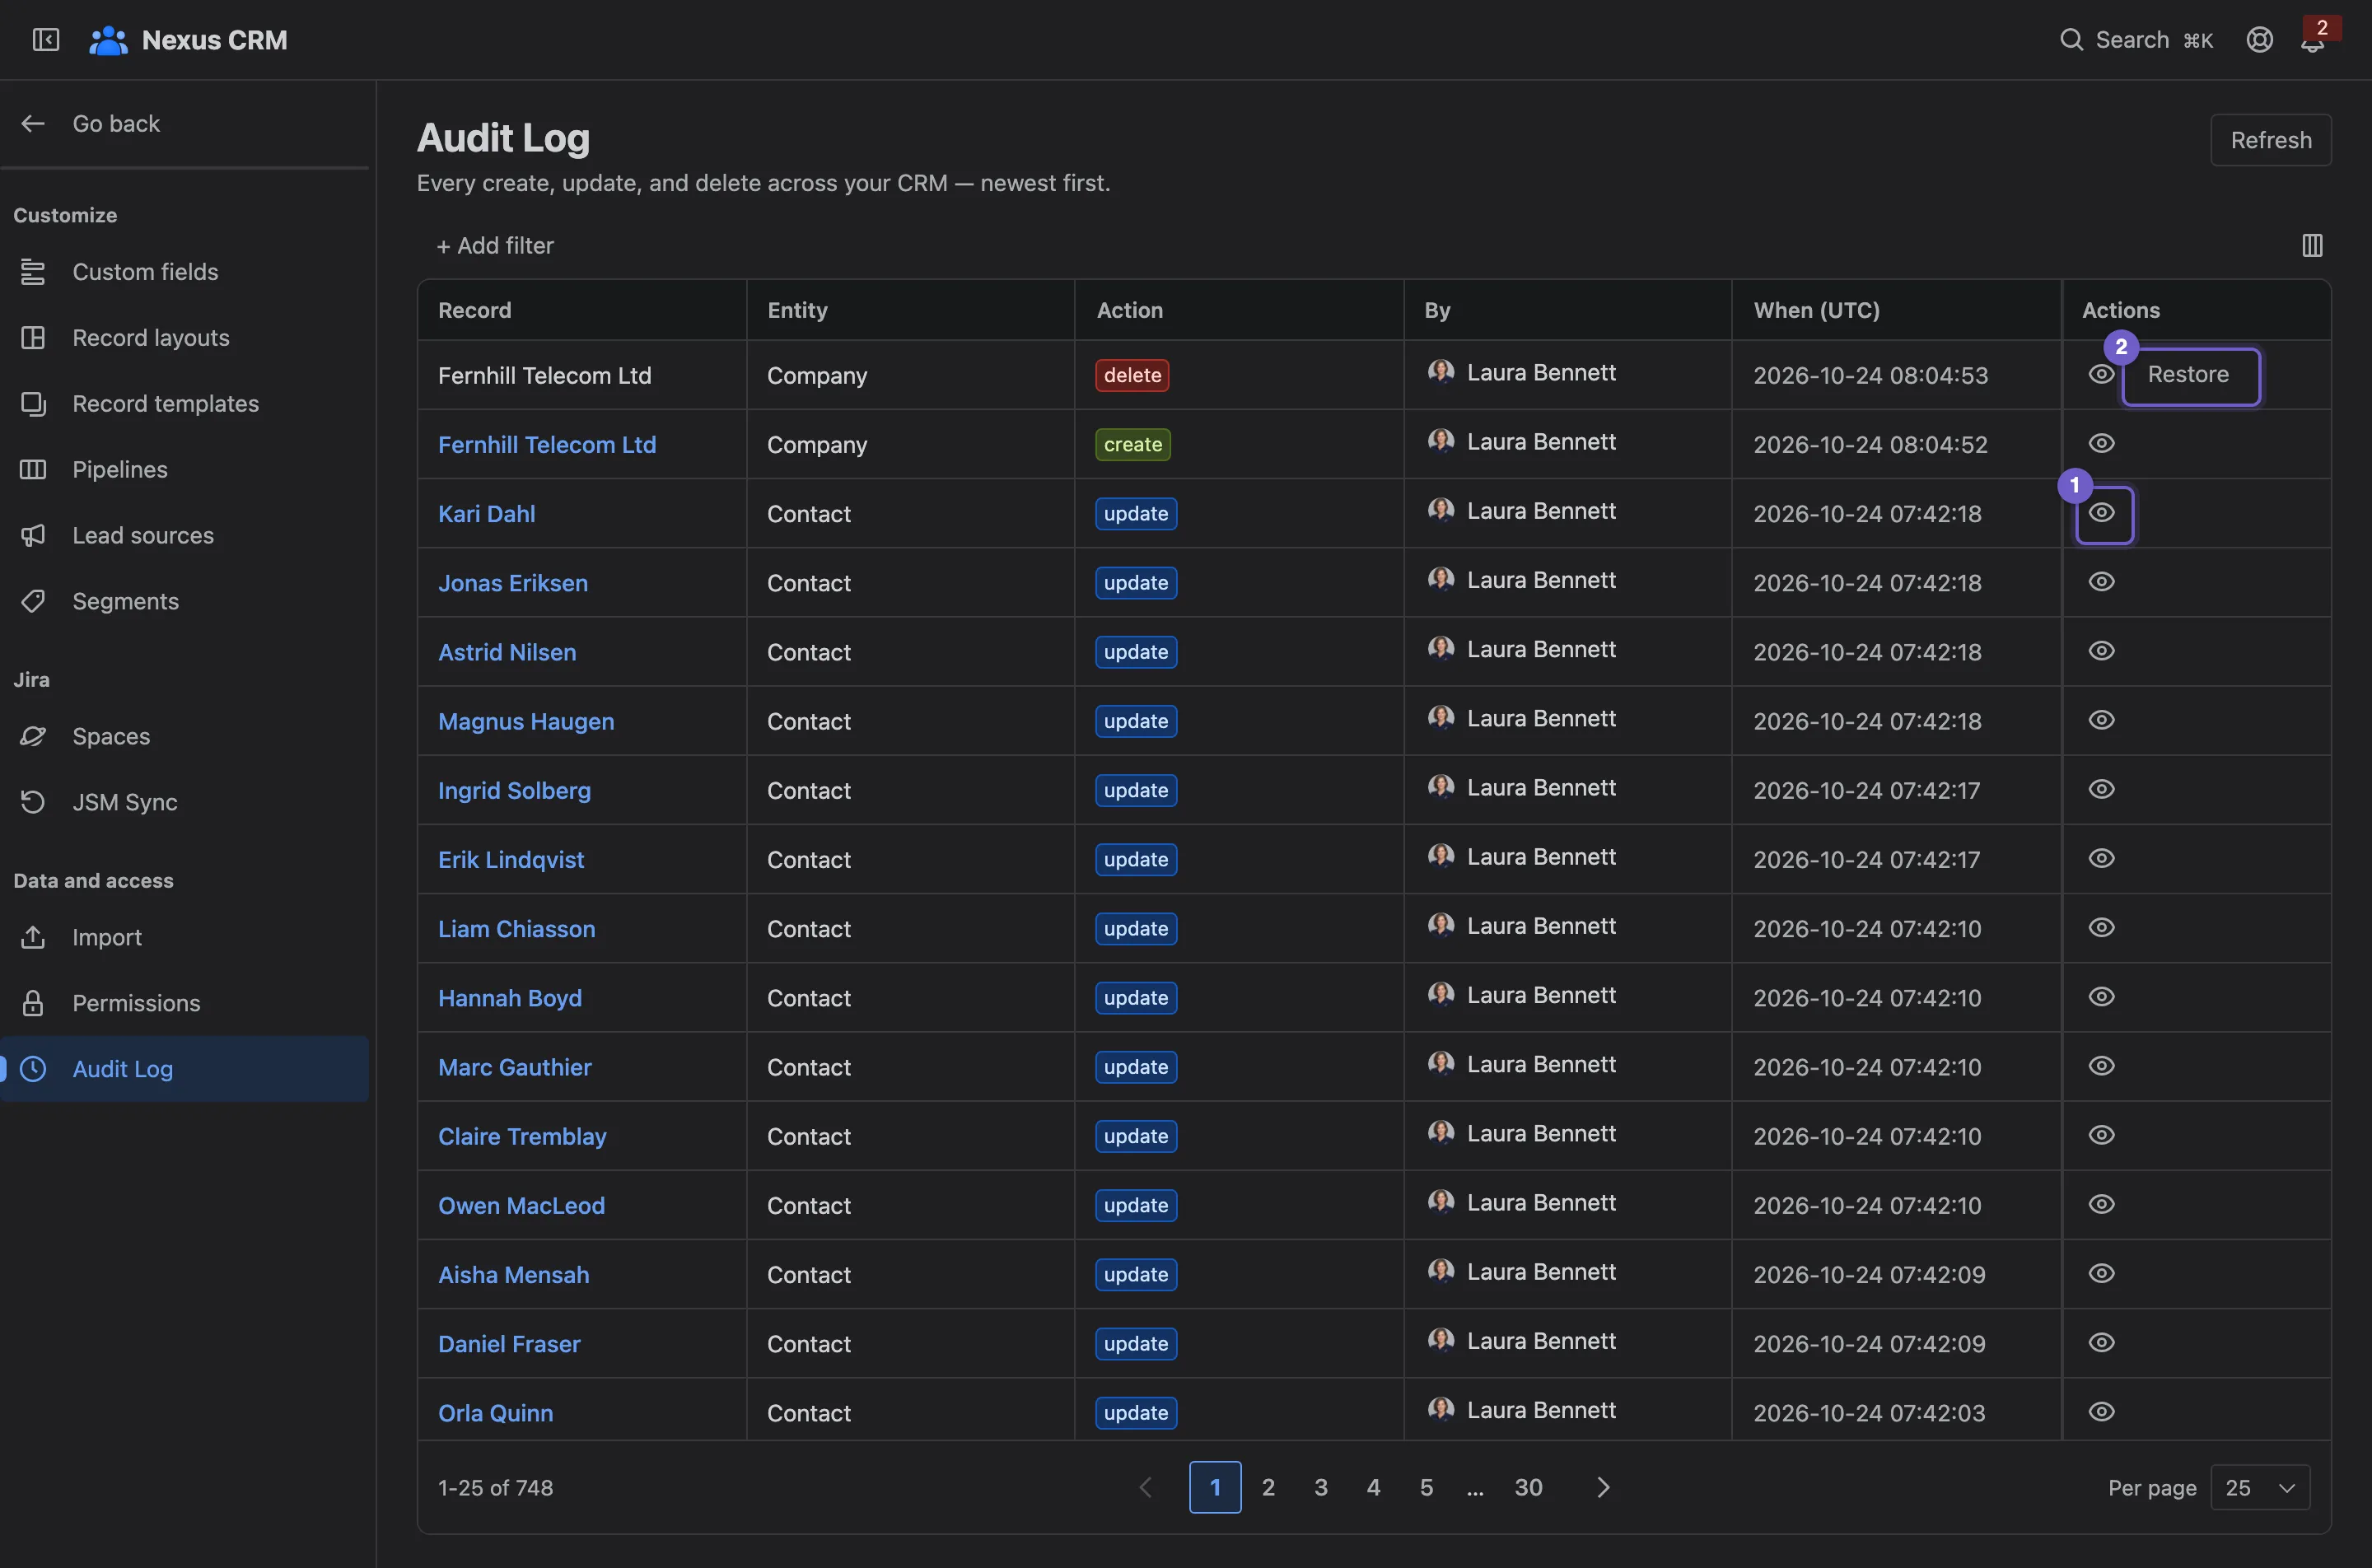View details of Jonas Eriksen update
The width and height of the screenshot is (2372, 1568).
coord(2101,581)
